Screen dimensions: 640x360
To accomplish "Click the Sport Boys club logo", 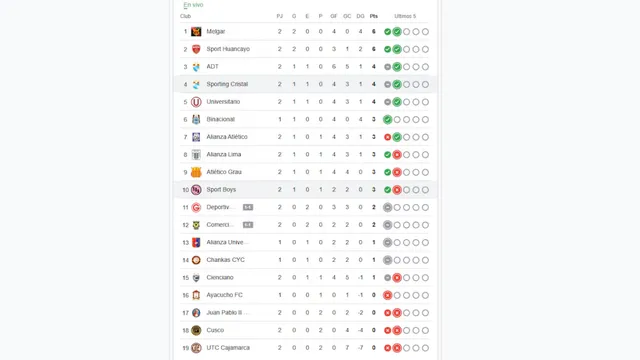I will click(x=196, y=189).
